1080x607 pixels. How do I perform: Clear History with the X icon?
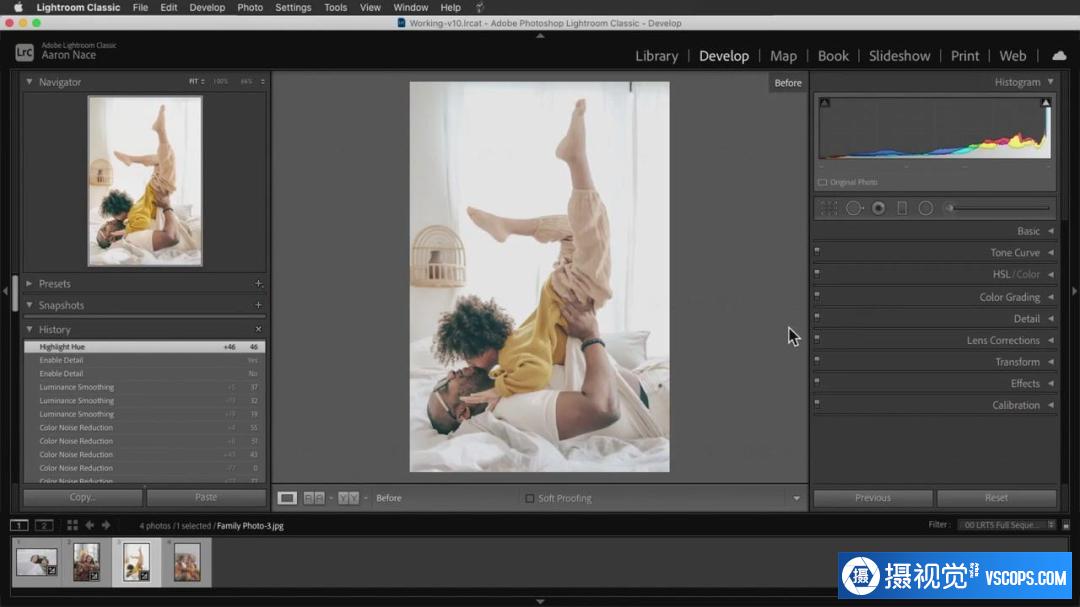(x=258, y=329)
